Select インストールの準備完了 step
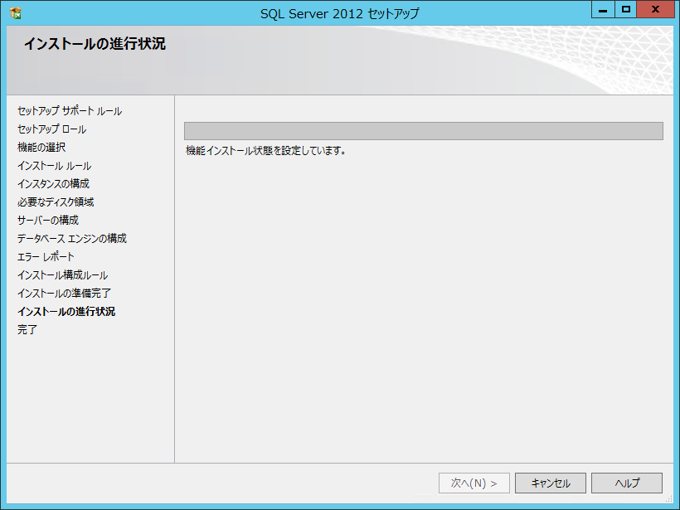680x510 pixels. [x=64, y=293]
